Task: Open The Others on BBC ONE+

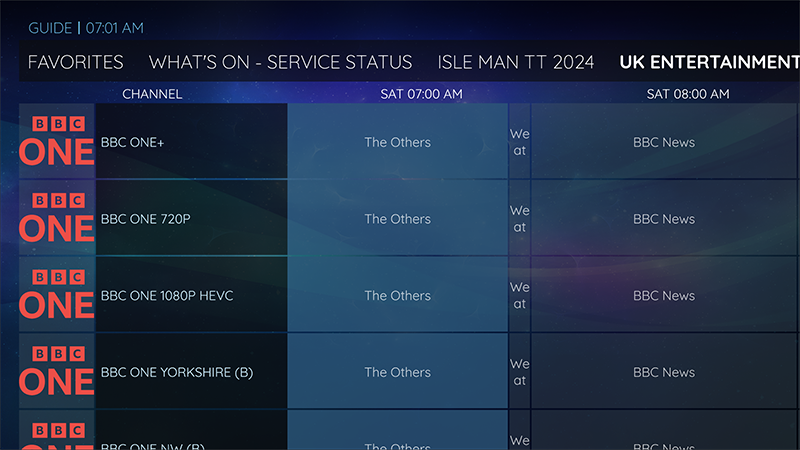Action: [397, 142]
